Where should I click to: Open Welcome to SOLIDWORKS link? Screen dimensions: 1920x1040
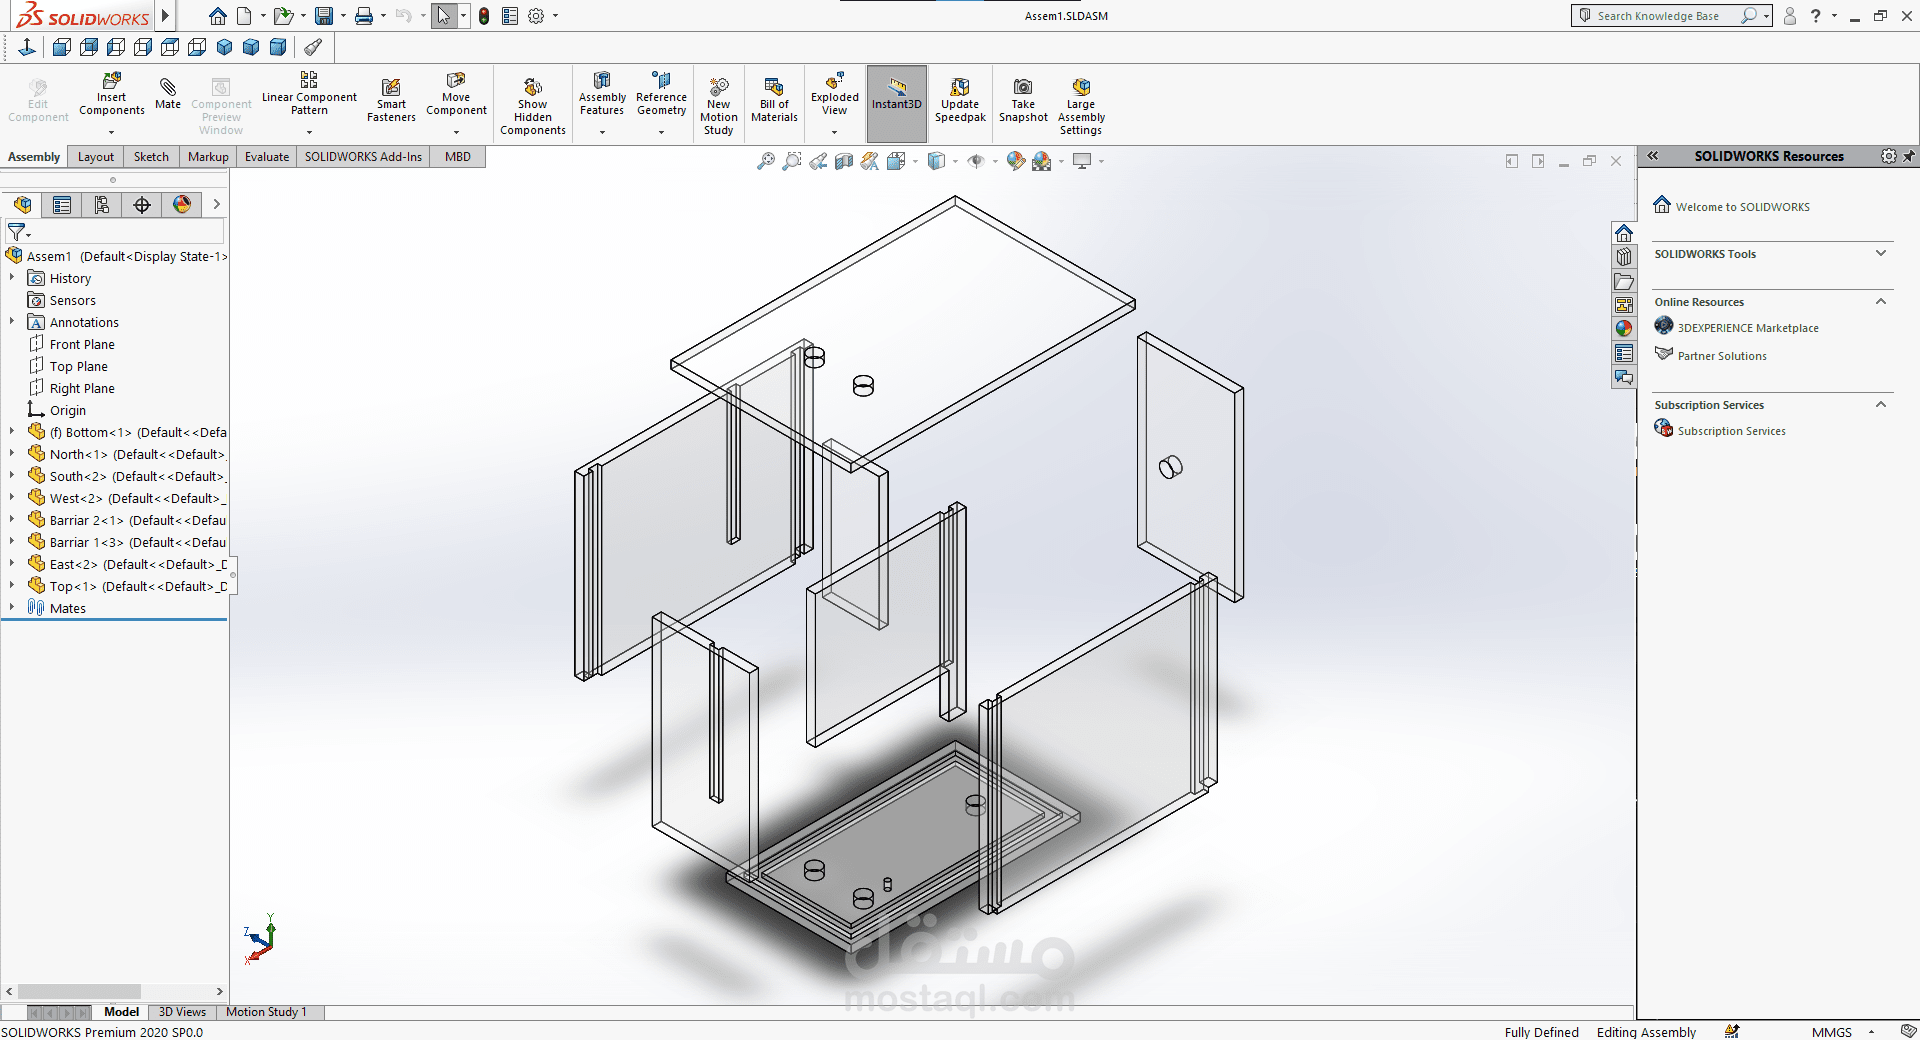(1743, 207)
